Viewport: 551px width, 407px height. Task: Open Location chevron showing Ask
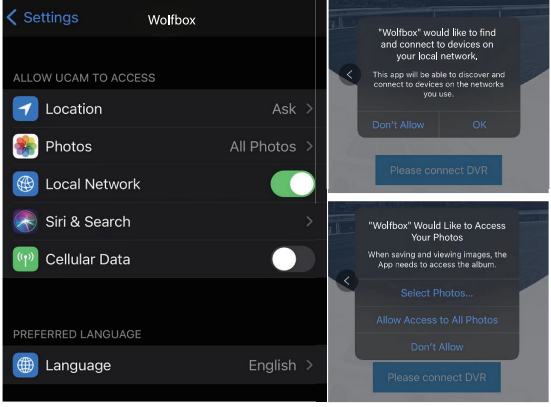[309, 109]
